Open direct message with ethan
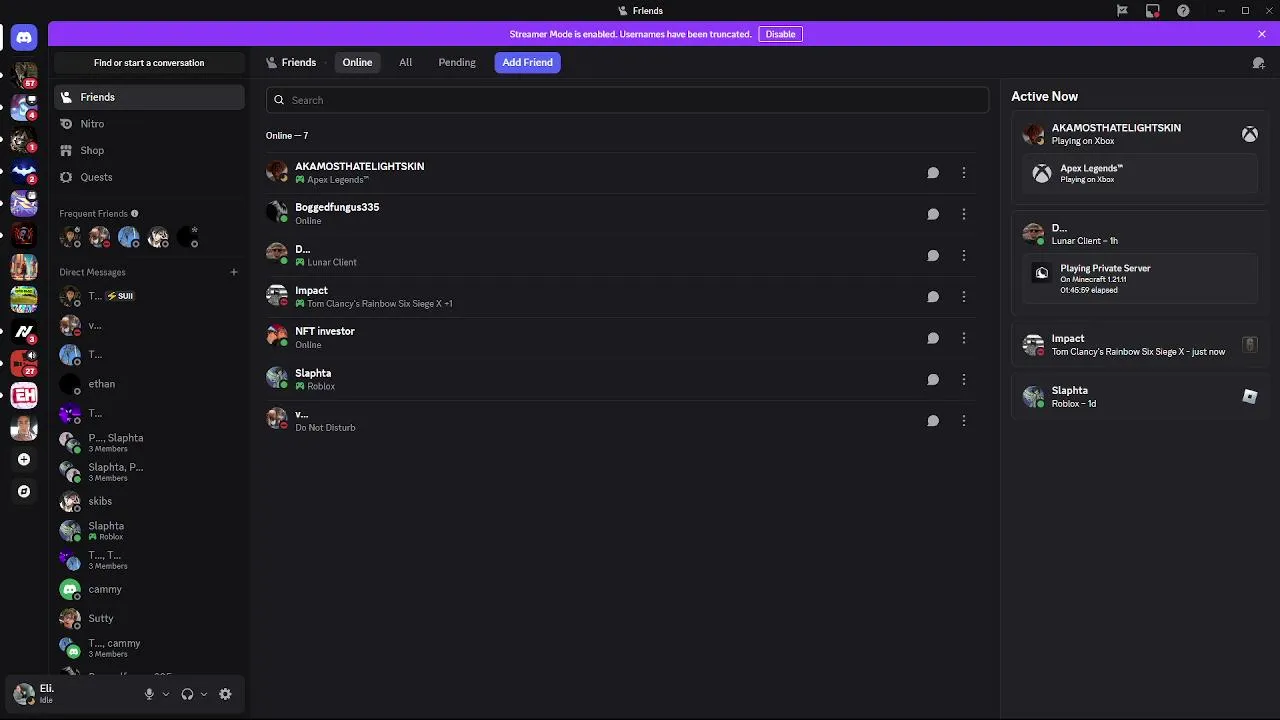This screenshot has width=1280, height=720. tap(149, 384)
